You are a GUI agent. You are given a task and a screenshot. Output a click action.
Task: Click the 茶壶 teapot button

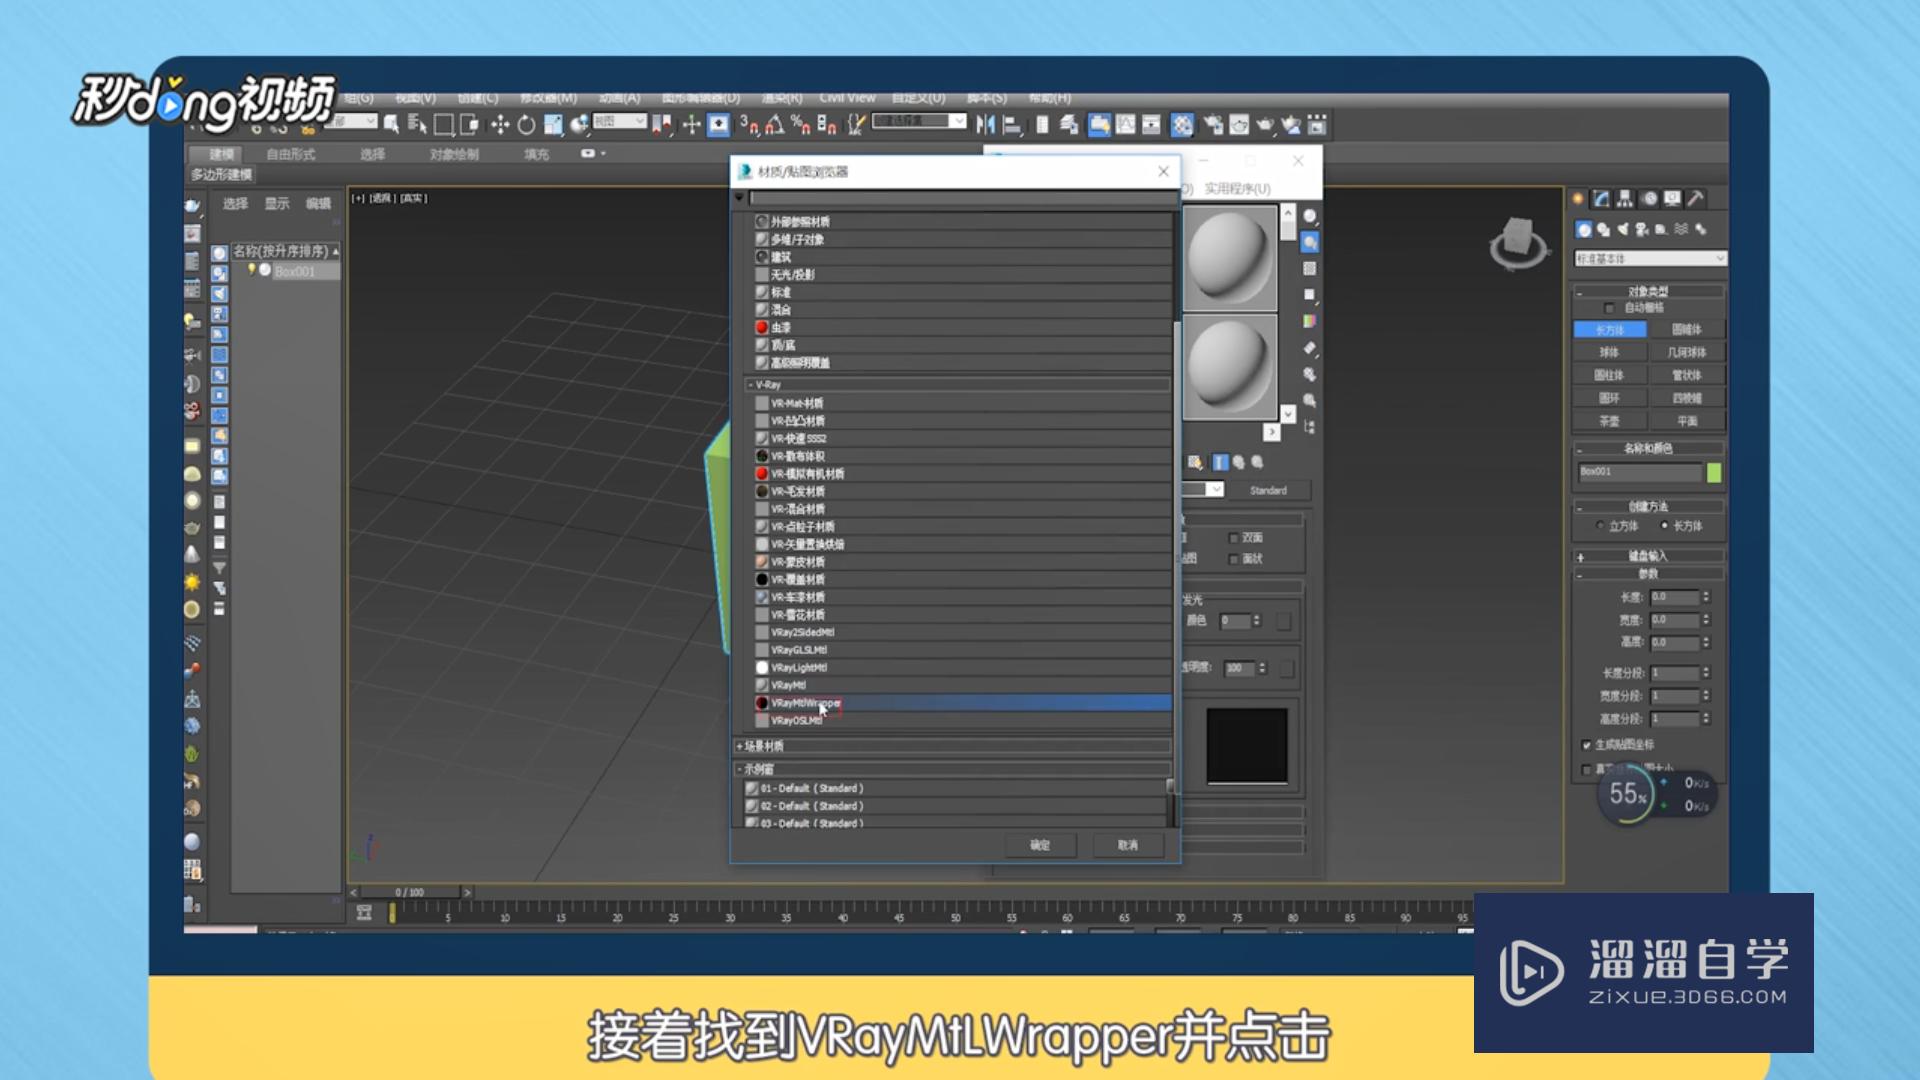point(1609,421)
